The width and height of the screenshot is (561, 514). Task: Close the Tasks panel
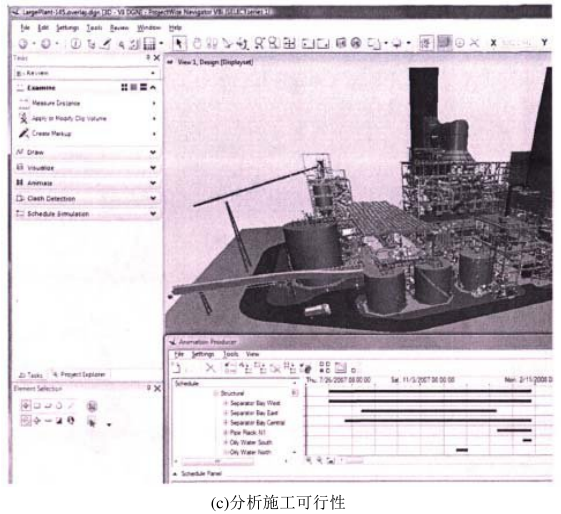click(157, 58)
